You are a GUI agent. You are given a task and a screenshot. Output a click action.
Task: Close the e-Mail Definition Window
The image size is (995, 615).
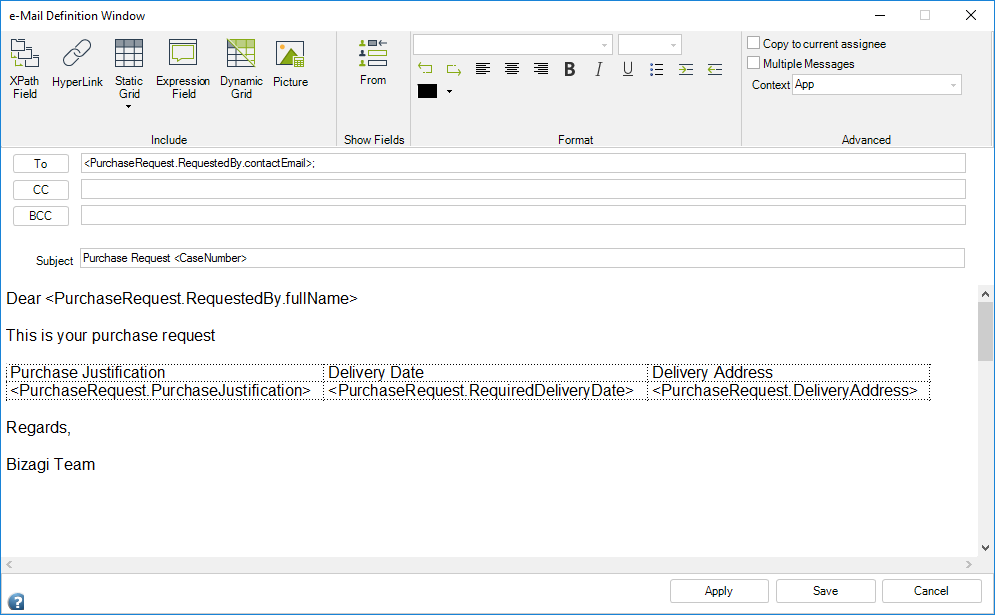[x=971, y=15]
